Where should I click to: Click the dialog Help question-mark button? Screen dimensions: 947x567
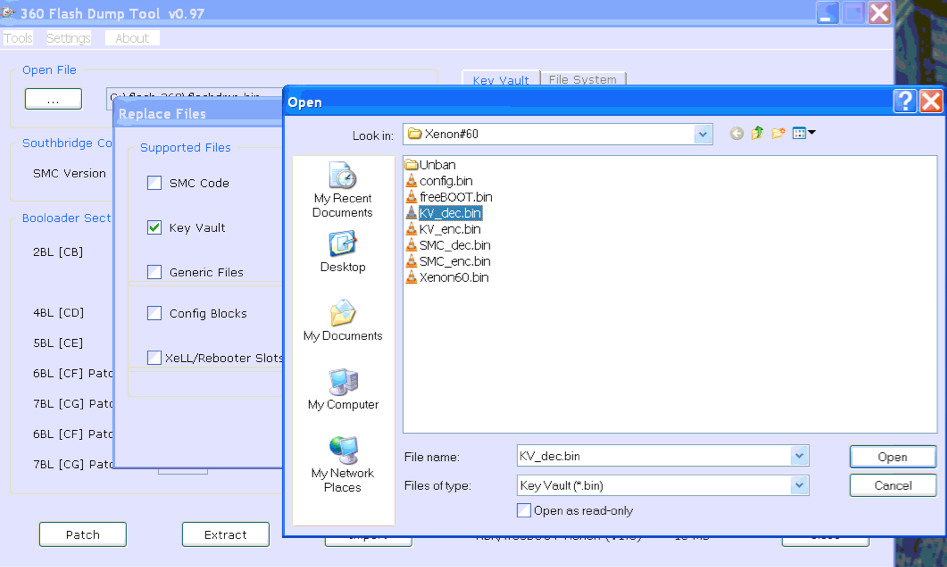pos(905,101)
